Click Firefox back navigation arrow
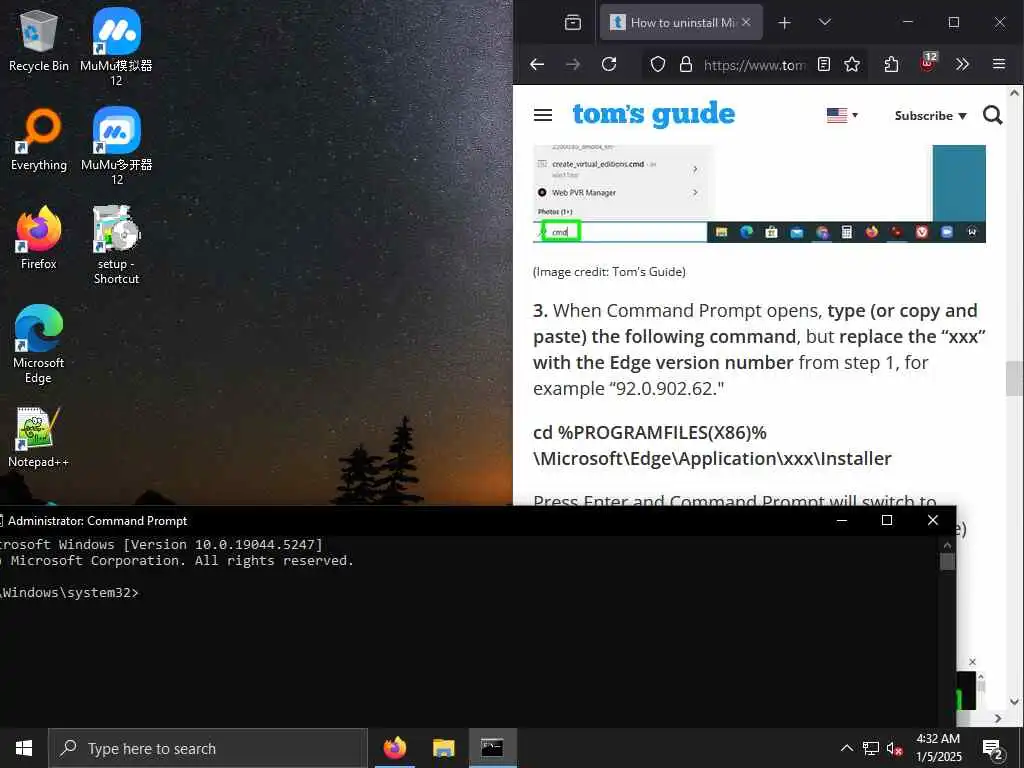 click(537, 64)
